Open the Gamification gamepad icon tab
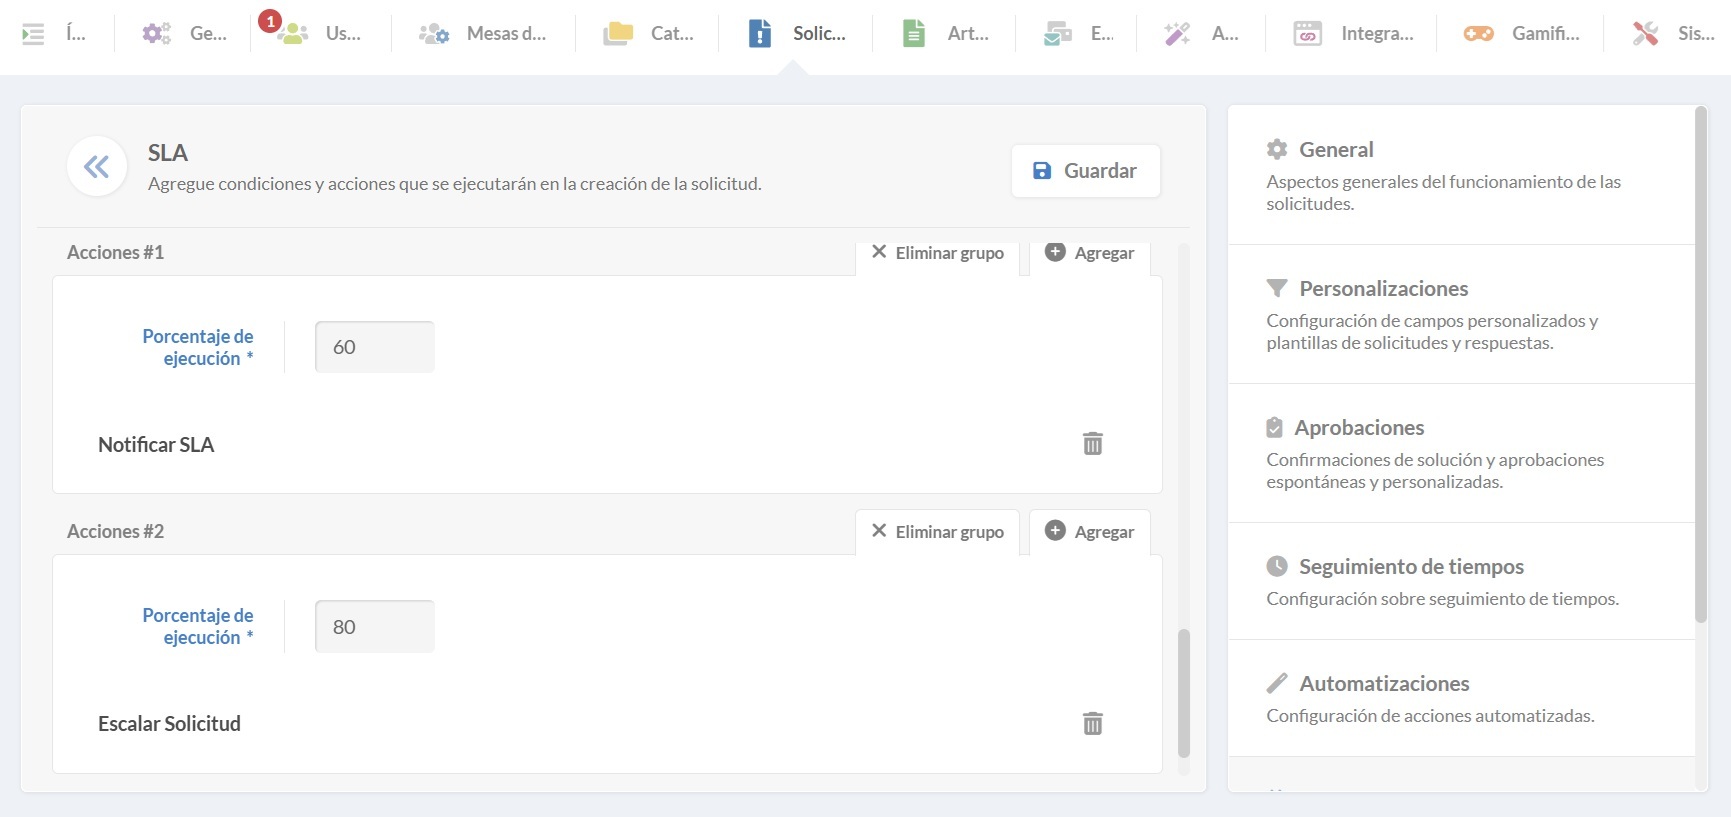The height and width of the screenshot is (817, 1731). (1521, 34)
